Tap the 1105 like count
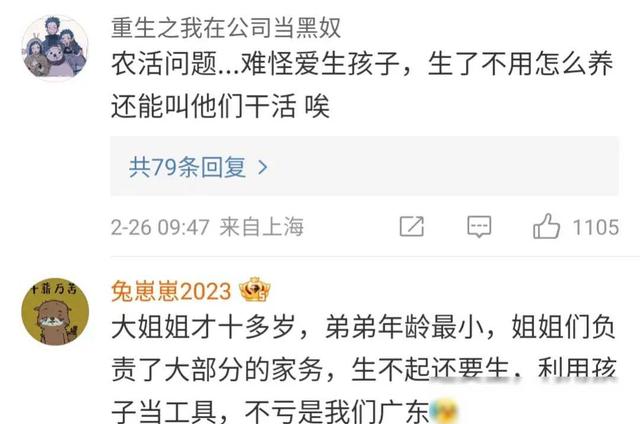Image resolution: width=640 pixels, height=424 pixels. click(x=596, y=227)
